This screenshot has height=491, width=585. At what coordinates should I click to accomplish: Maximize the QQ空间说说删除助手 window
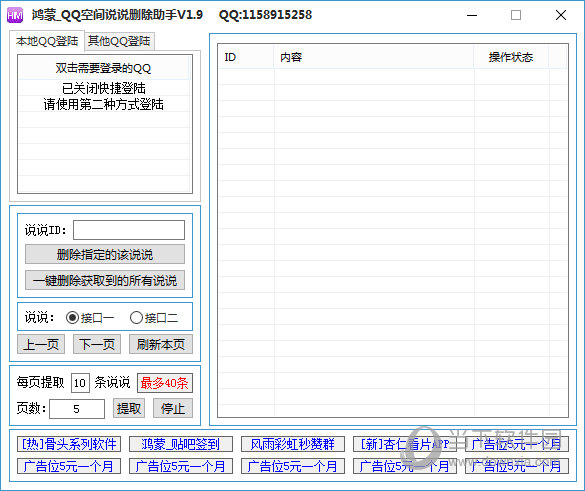pos(516,15)
